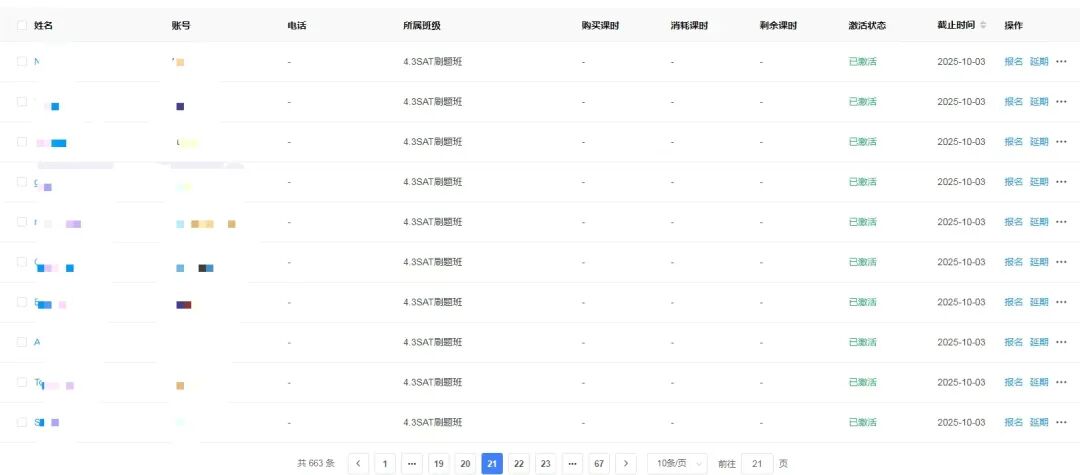This screenshot has height=475, width=1080.
Task: Open the 10条/页 page size dropdown
Action: pyautogui.click(x=677, y=463)
